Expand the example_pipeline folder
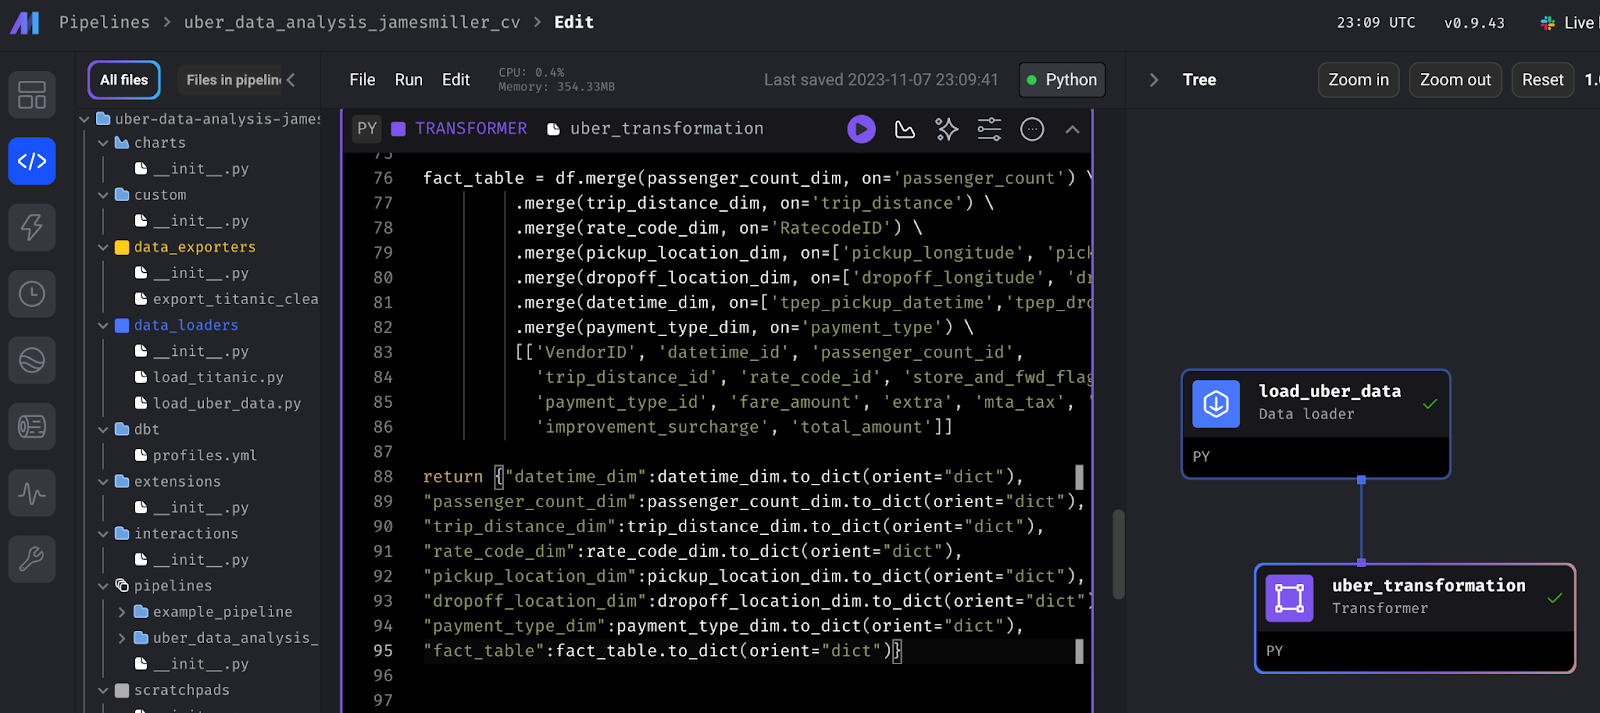Viewport: 1600px width, 713px height. (x=122, y=612)
